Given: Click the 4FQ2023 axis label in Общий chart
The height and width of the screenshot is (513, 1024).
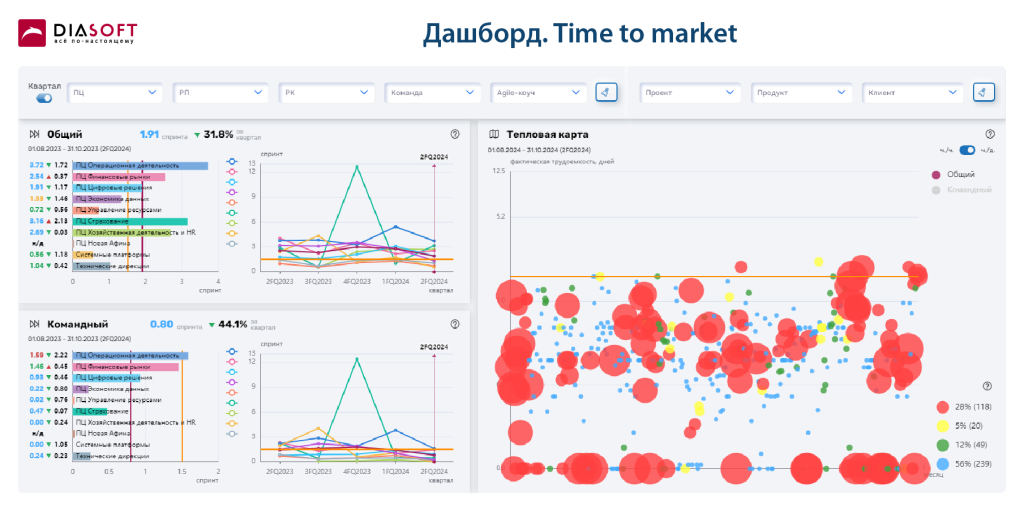Looking at the screenshot, I should 357,281.
